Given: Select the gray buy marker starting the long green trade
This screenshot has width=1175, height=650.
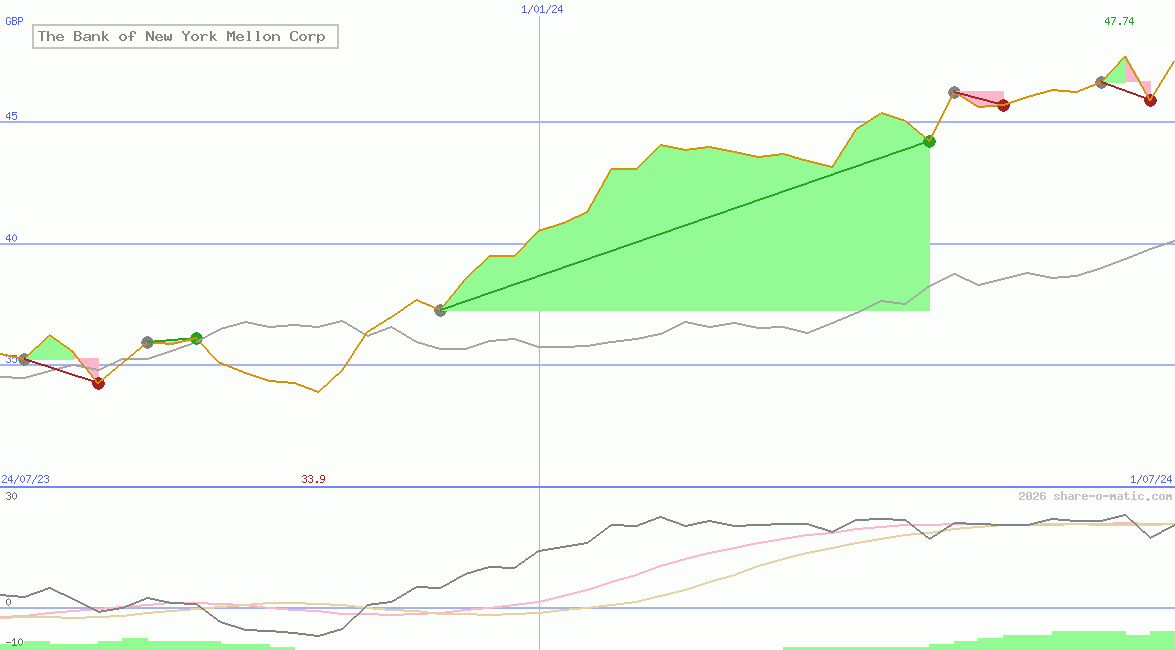Looking at the screenshot, I should point(441,310).
